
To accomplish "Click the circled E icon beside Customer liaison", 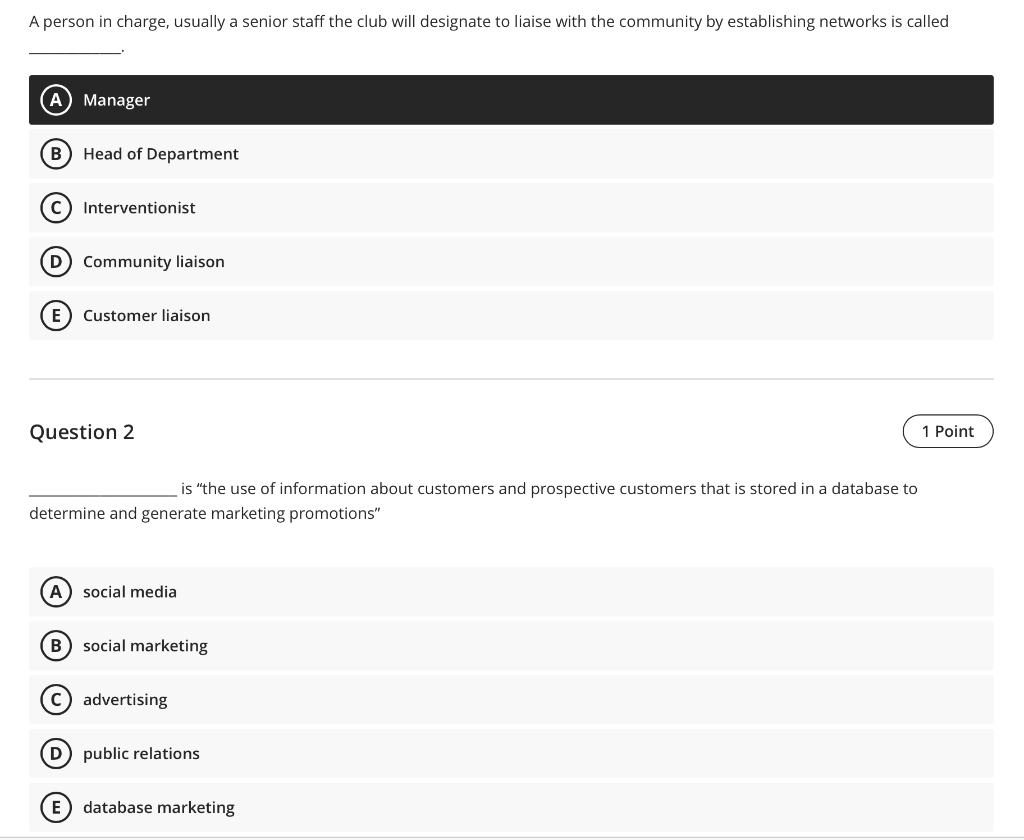I will pos(55,315).
